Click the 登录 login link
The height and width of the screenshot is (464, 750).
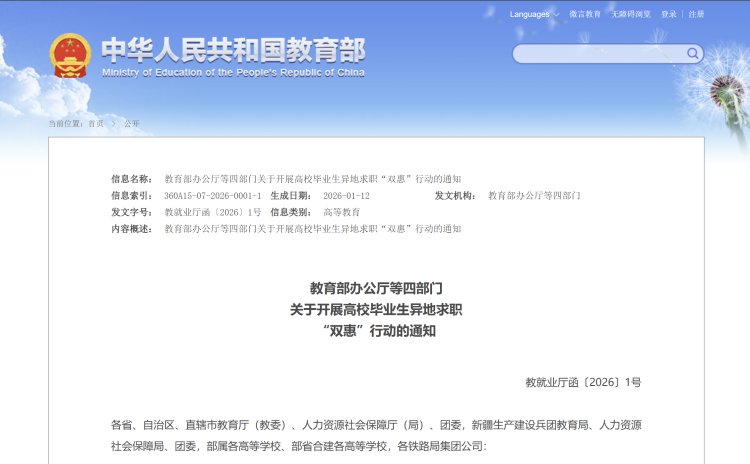point(669,14)
